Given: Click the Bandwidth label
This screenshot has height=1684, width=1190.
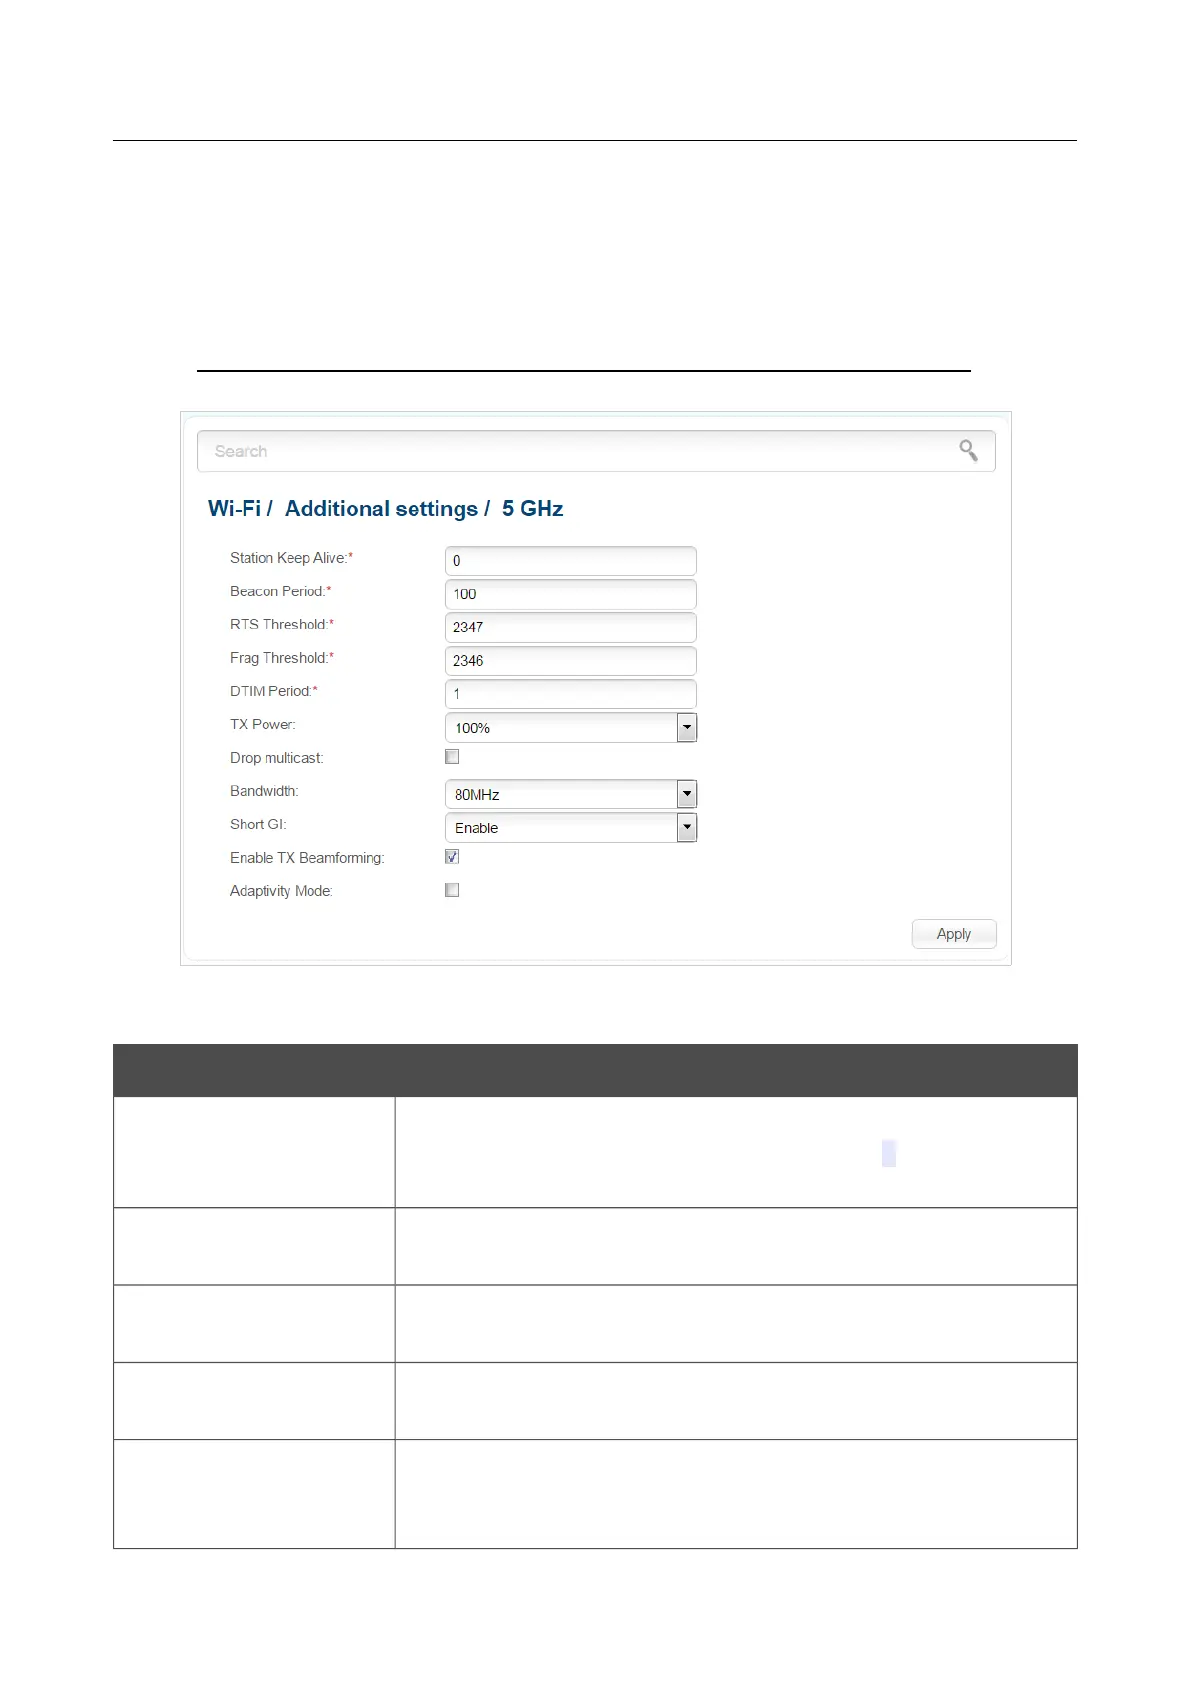Looking at the screenshot, I should click(x=264, y=791).
